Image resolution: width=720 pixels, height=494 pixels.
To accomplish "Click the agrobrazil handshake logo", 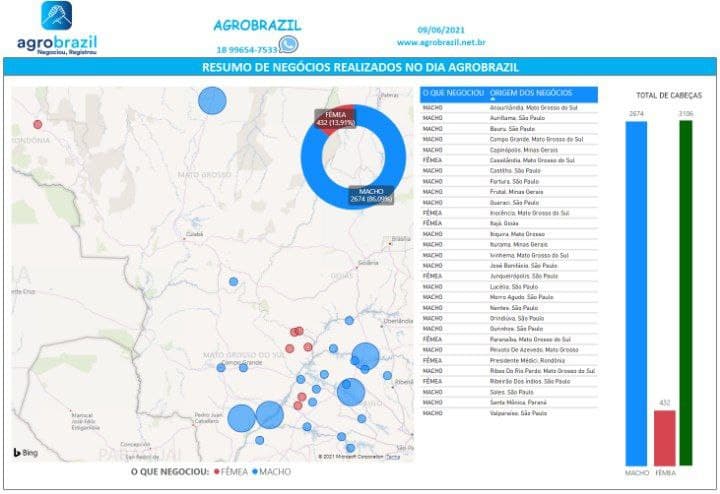I will pos(56,15).
